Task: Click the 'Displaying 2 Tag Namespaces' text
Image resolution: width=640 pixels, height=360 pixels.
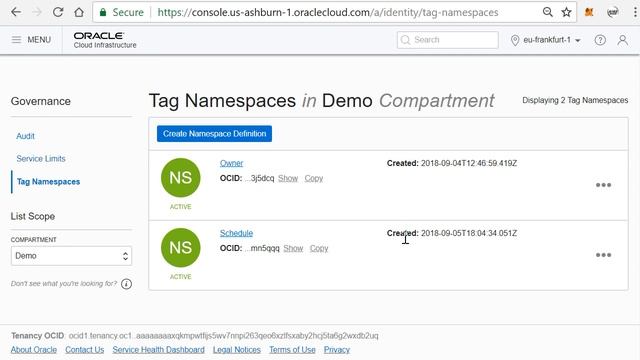Action: 575,100
